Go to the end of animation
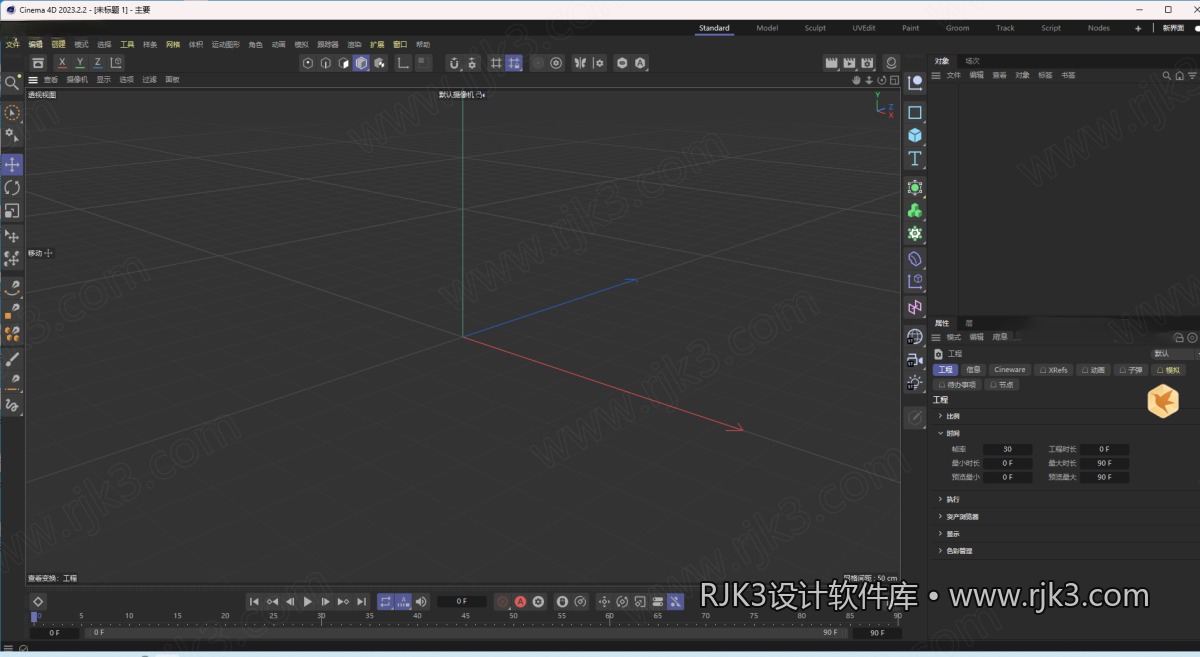 pyautogui.click(x=361, y=601)
